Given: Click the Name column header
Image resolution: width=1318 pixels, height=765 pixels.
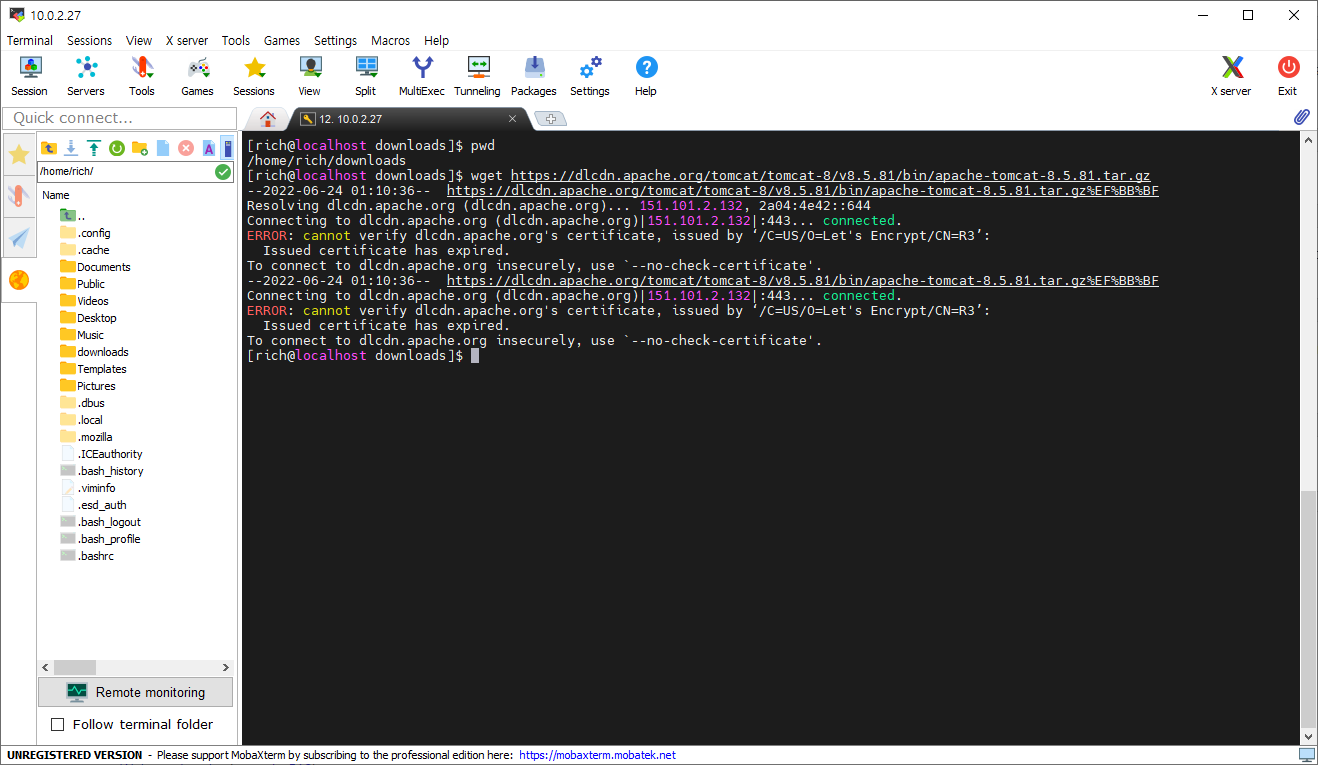Looking at the screenshot, I should (x=56, y=195).
